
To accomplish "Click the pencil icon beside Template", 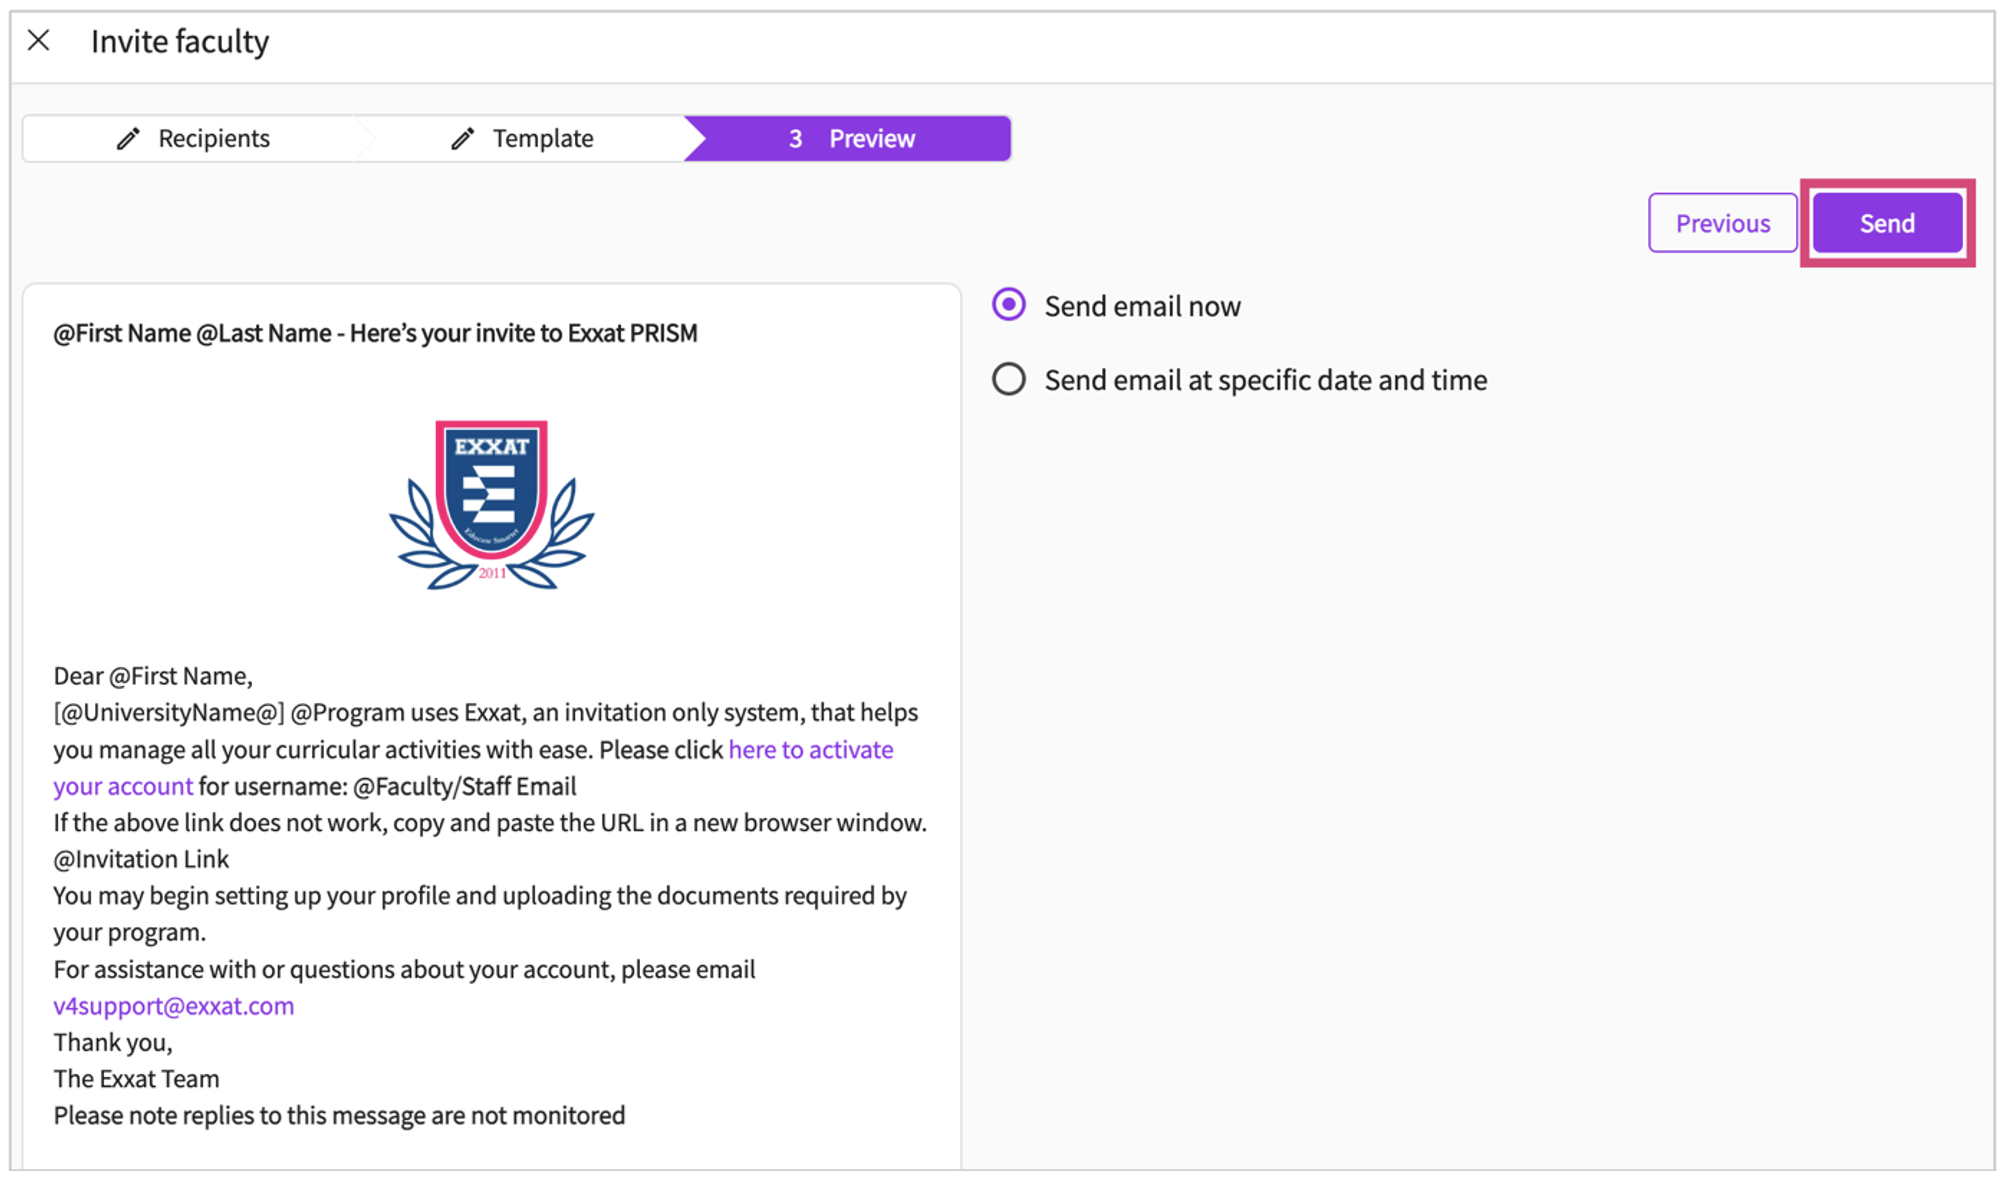I will [x=462, y=139].
